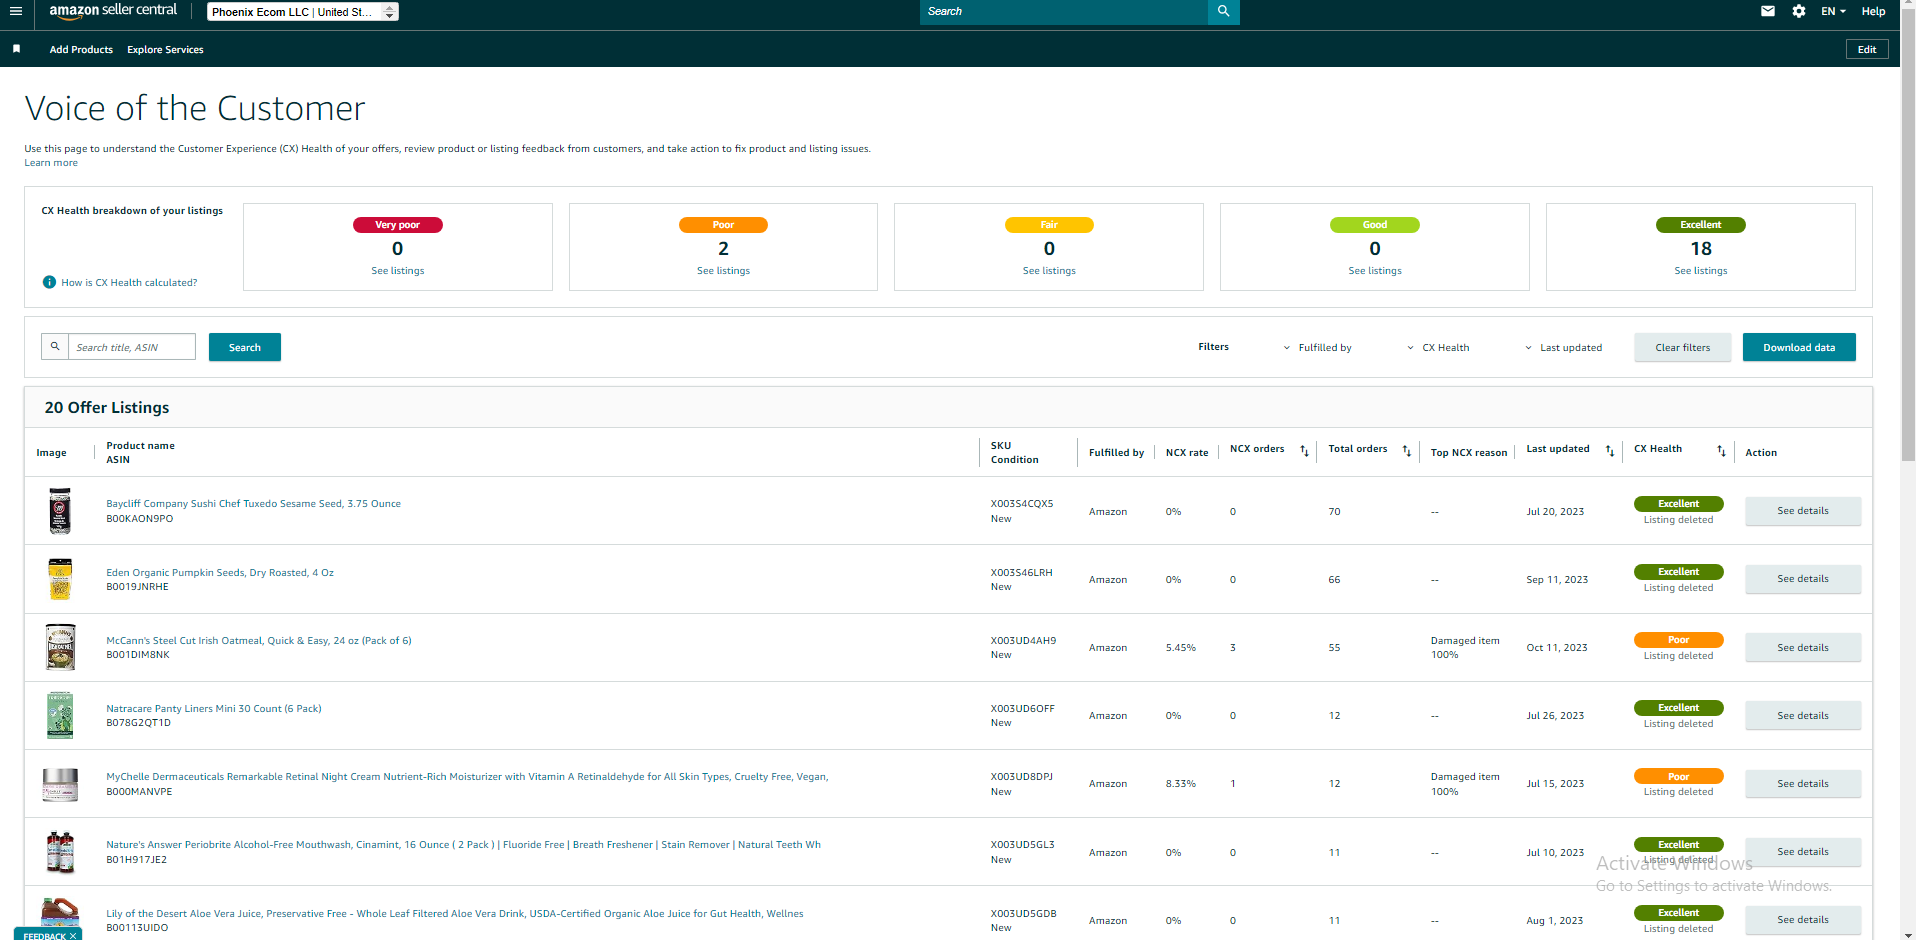Click the Natracare panty liners thumbnail

(x=60, y=715)
